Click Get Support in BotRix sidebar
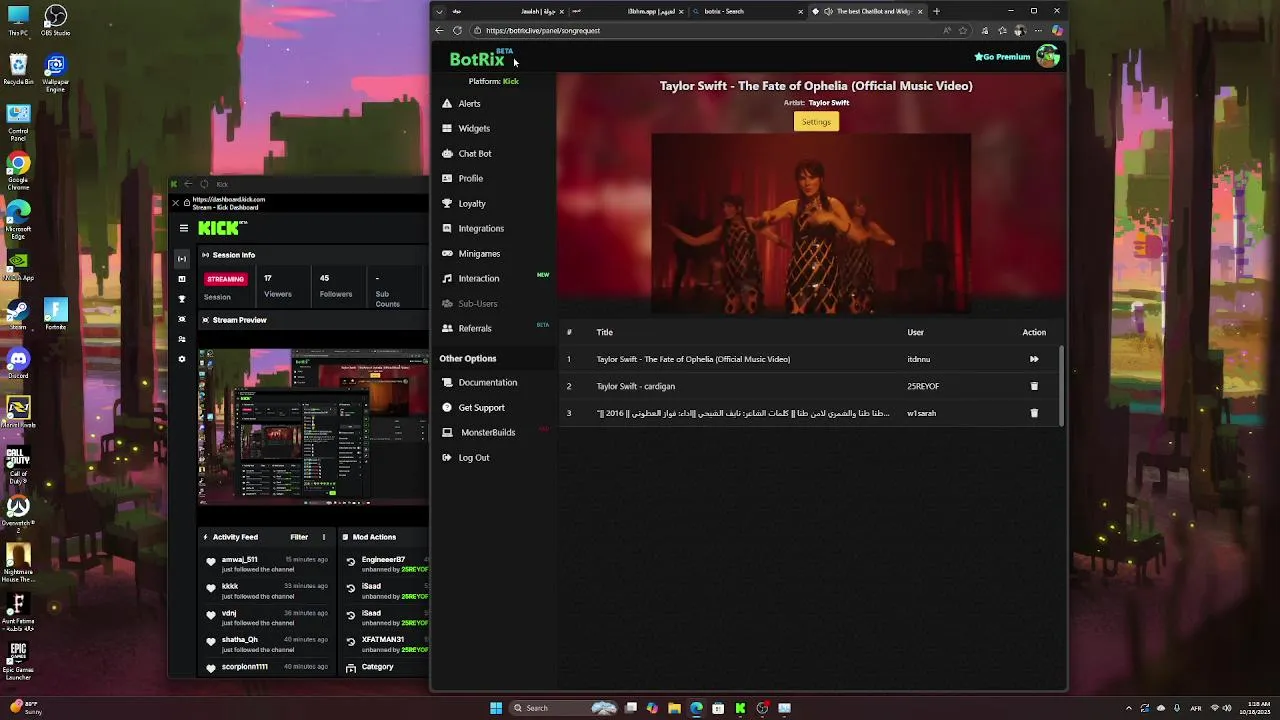The height and width of the screenshot is (720, 1280). coord(481,407)
